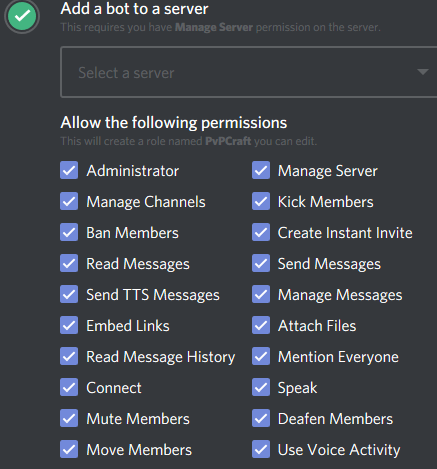
Task: Expand server list via dropdown arrow
Action: (423, 72)
